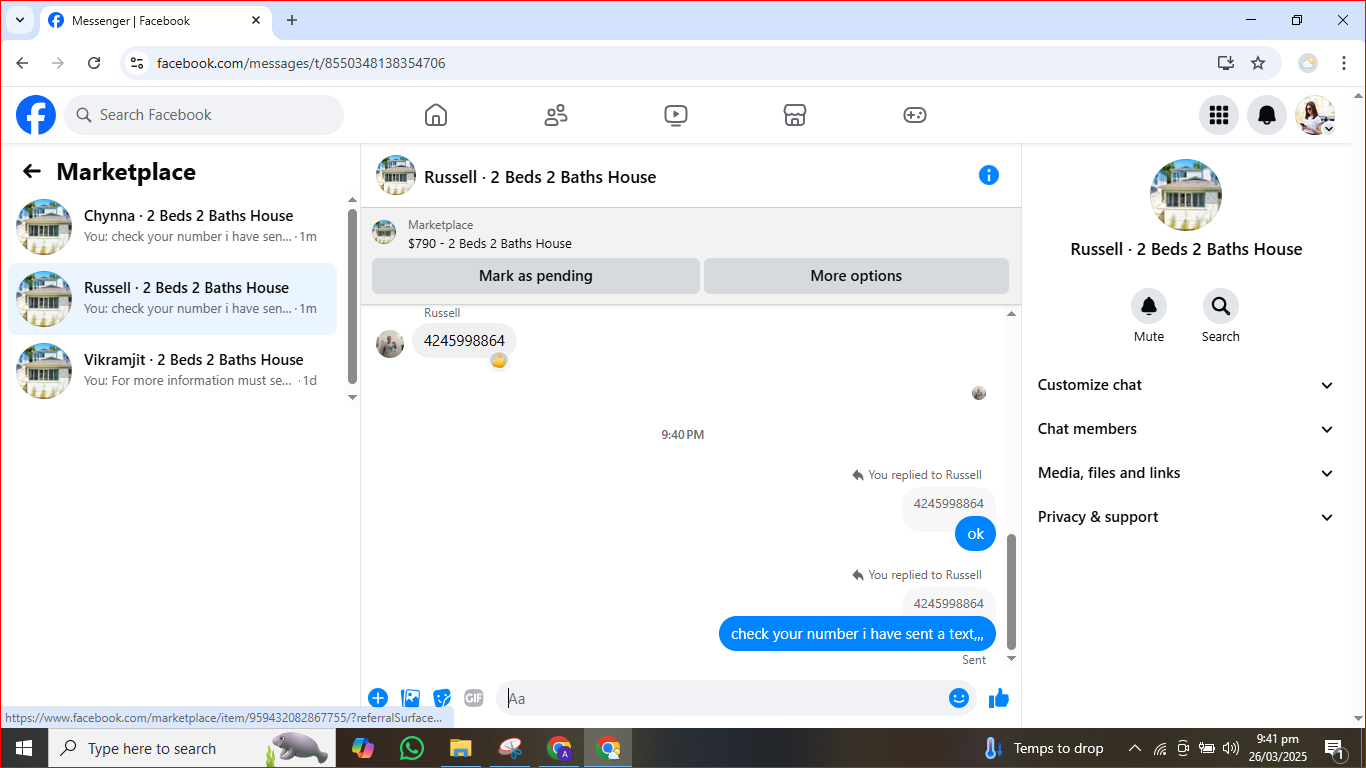Open the Gaming controller icon
The width and height of the screenshot is (1366, 768).
click(x=915, y=115)
